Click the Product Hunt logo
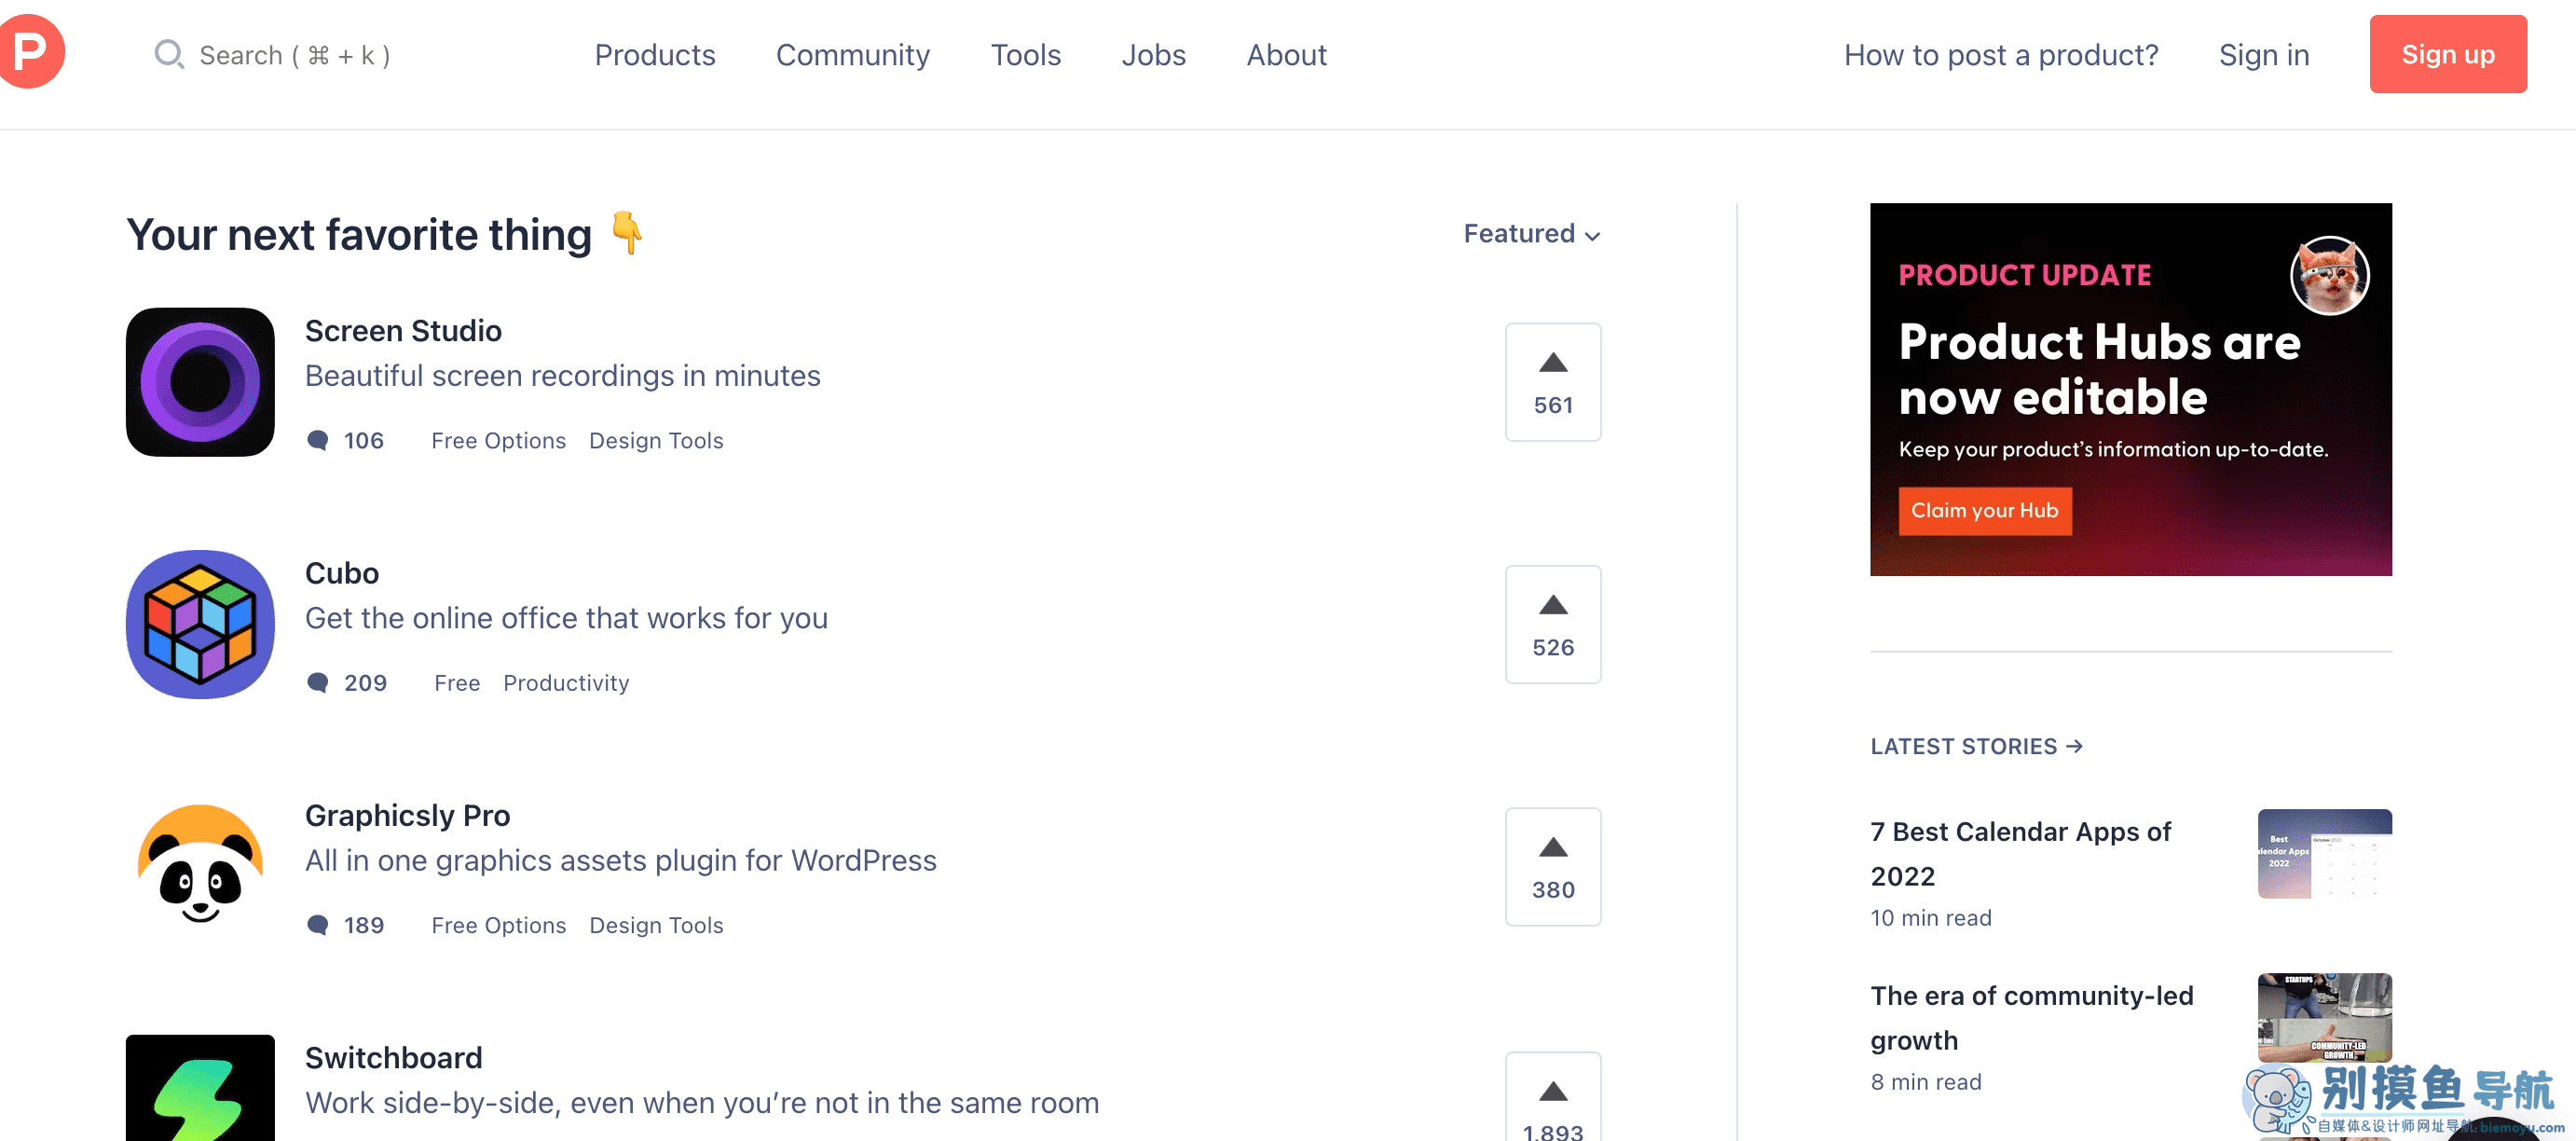The height and width of the screenshot is (1141, 2576). click(30, 51)
